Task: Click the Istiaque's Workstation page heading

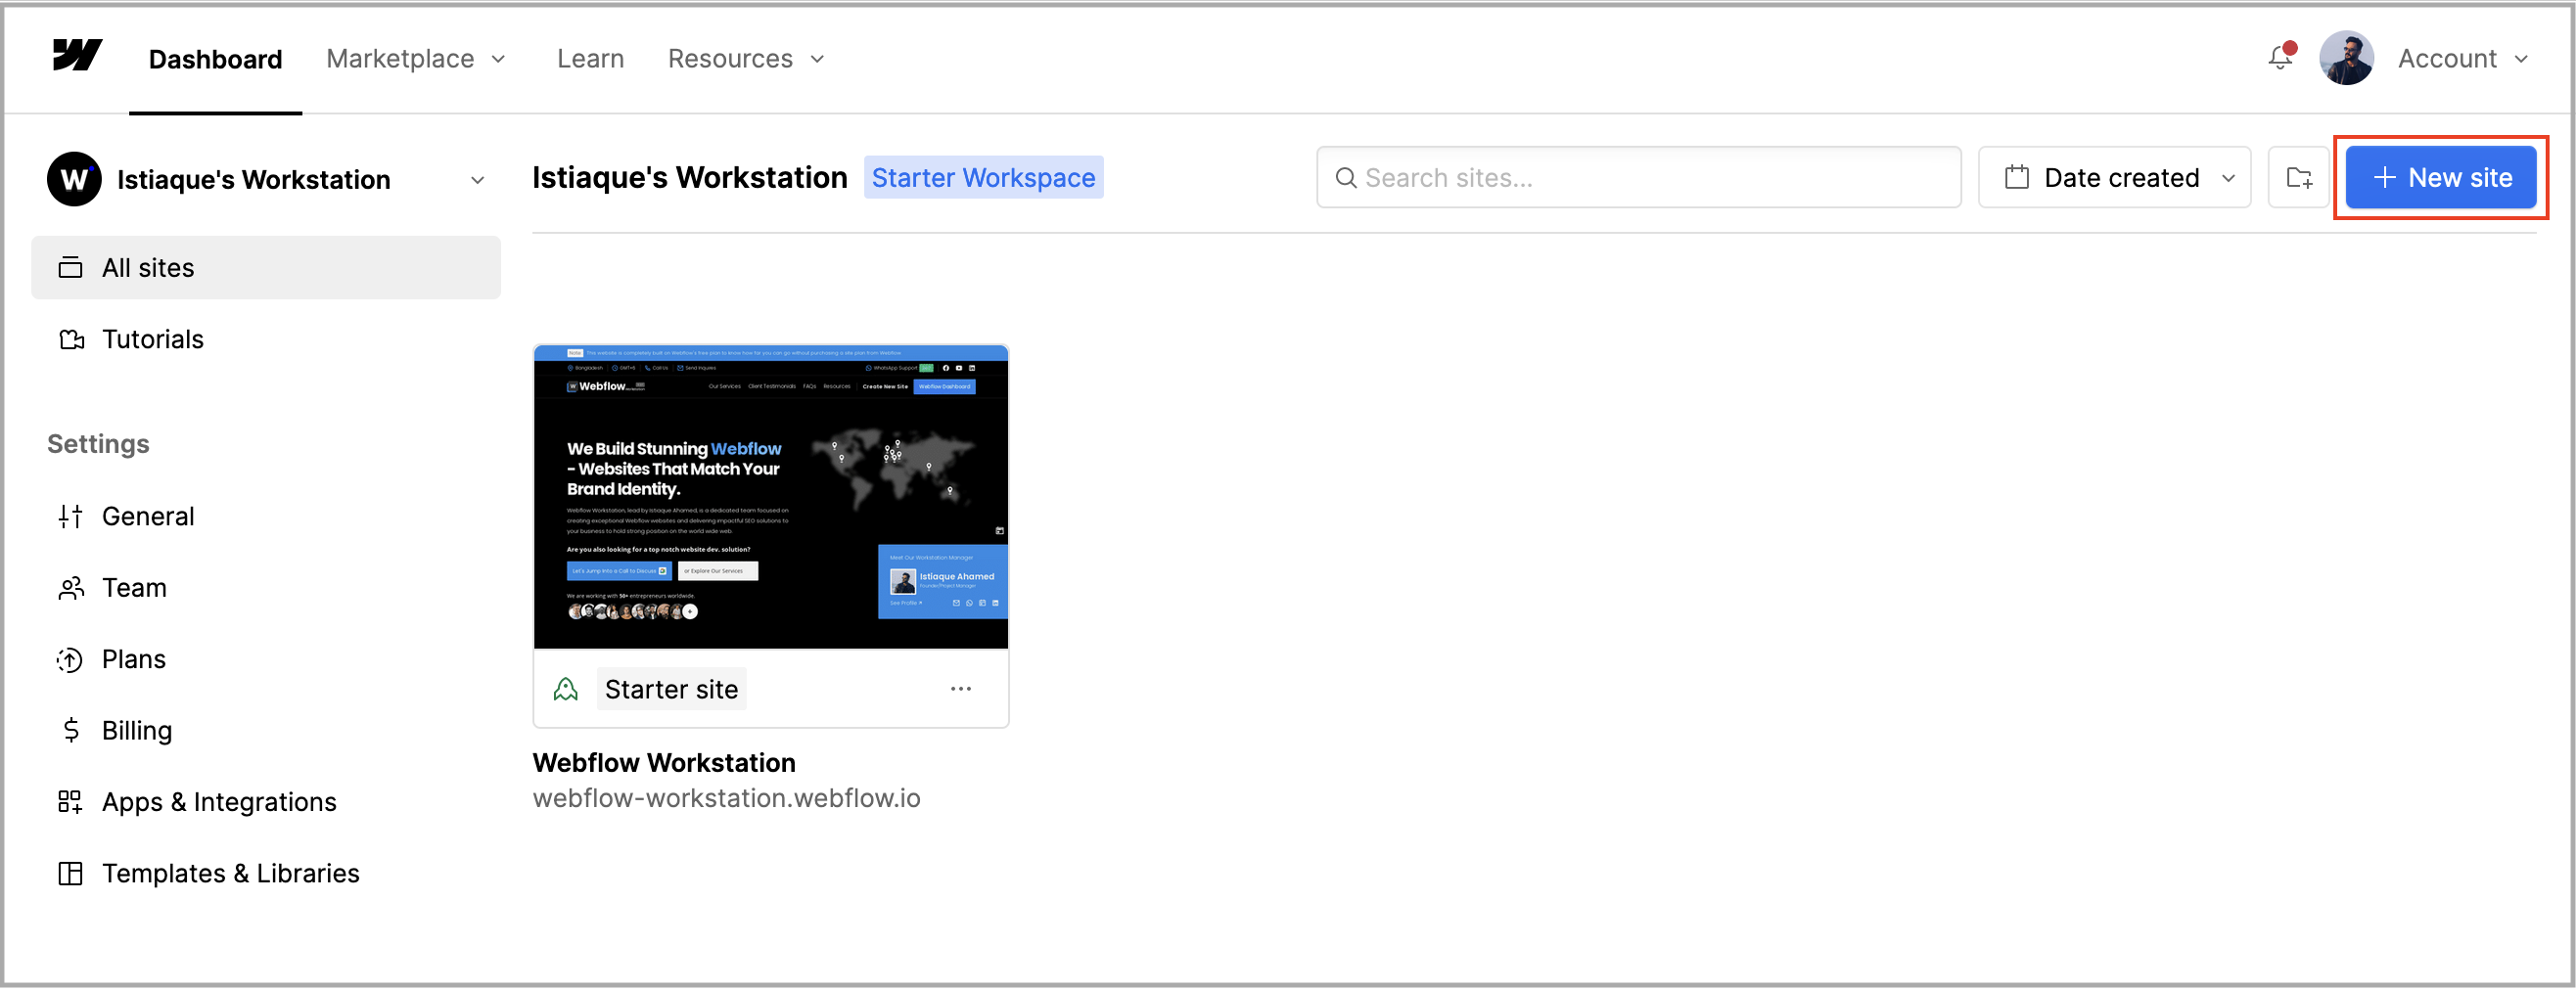Action: tap(689, 178)
